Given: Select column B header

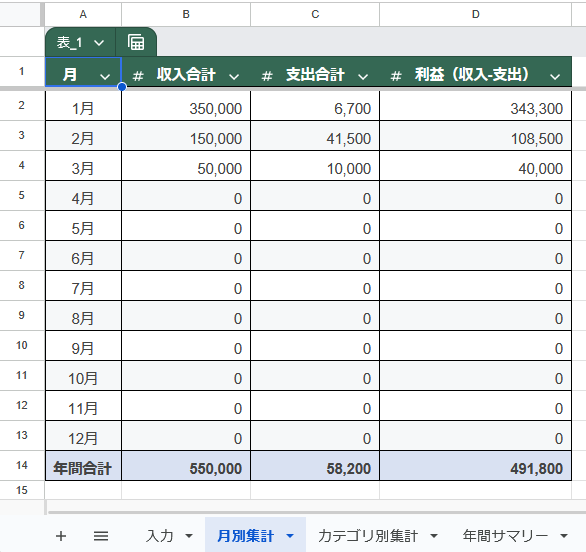Looking at the screenshot, I should pyautogui.click(x=186, y=14).
